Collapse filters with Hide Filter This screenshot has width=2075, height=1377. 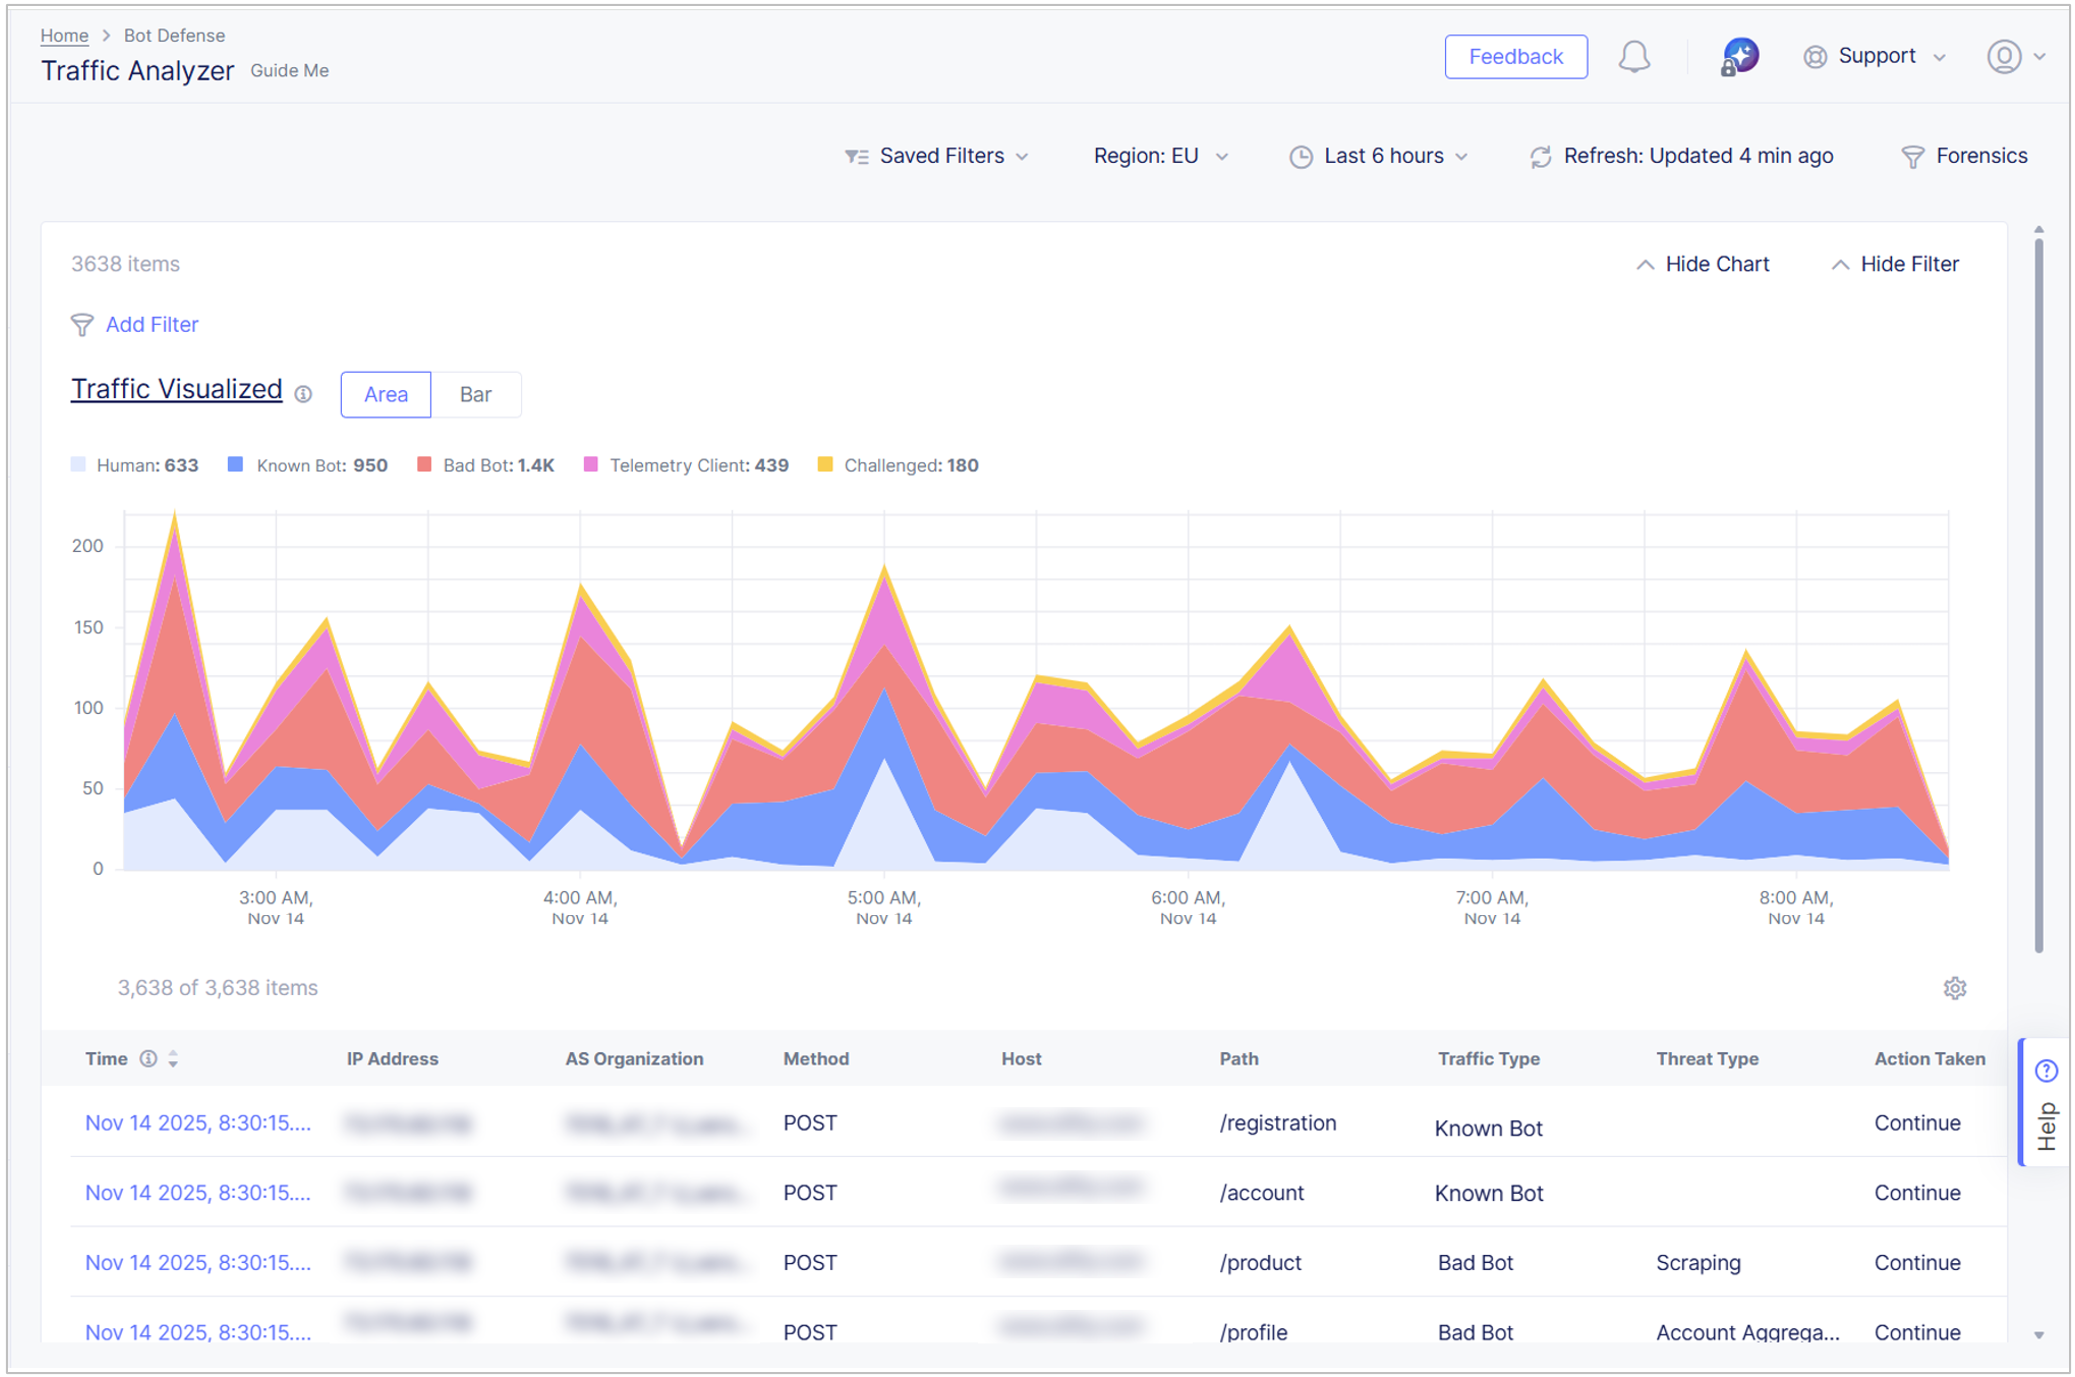pos(1895,264)
